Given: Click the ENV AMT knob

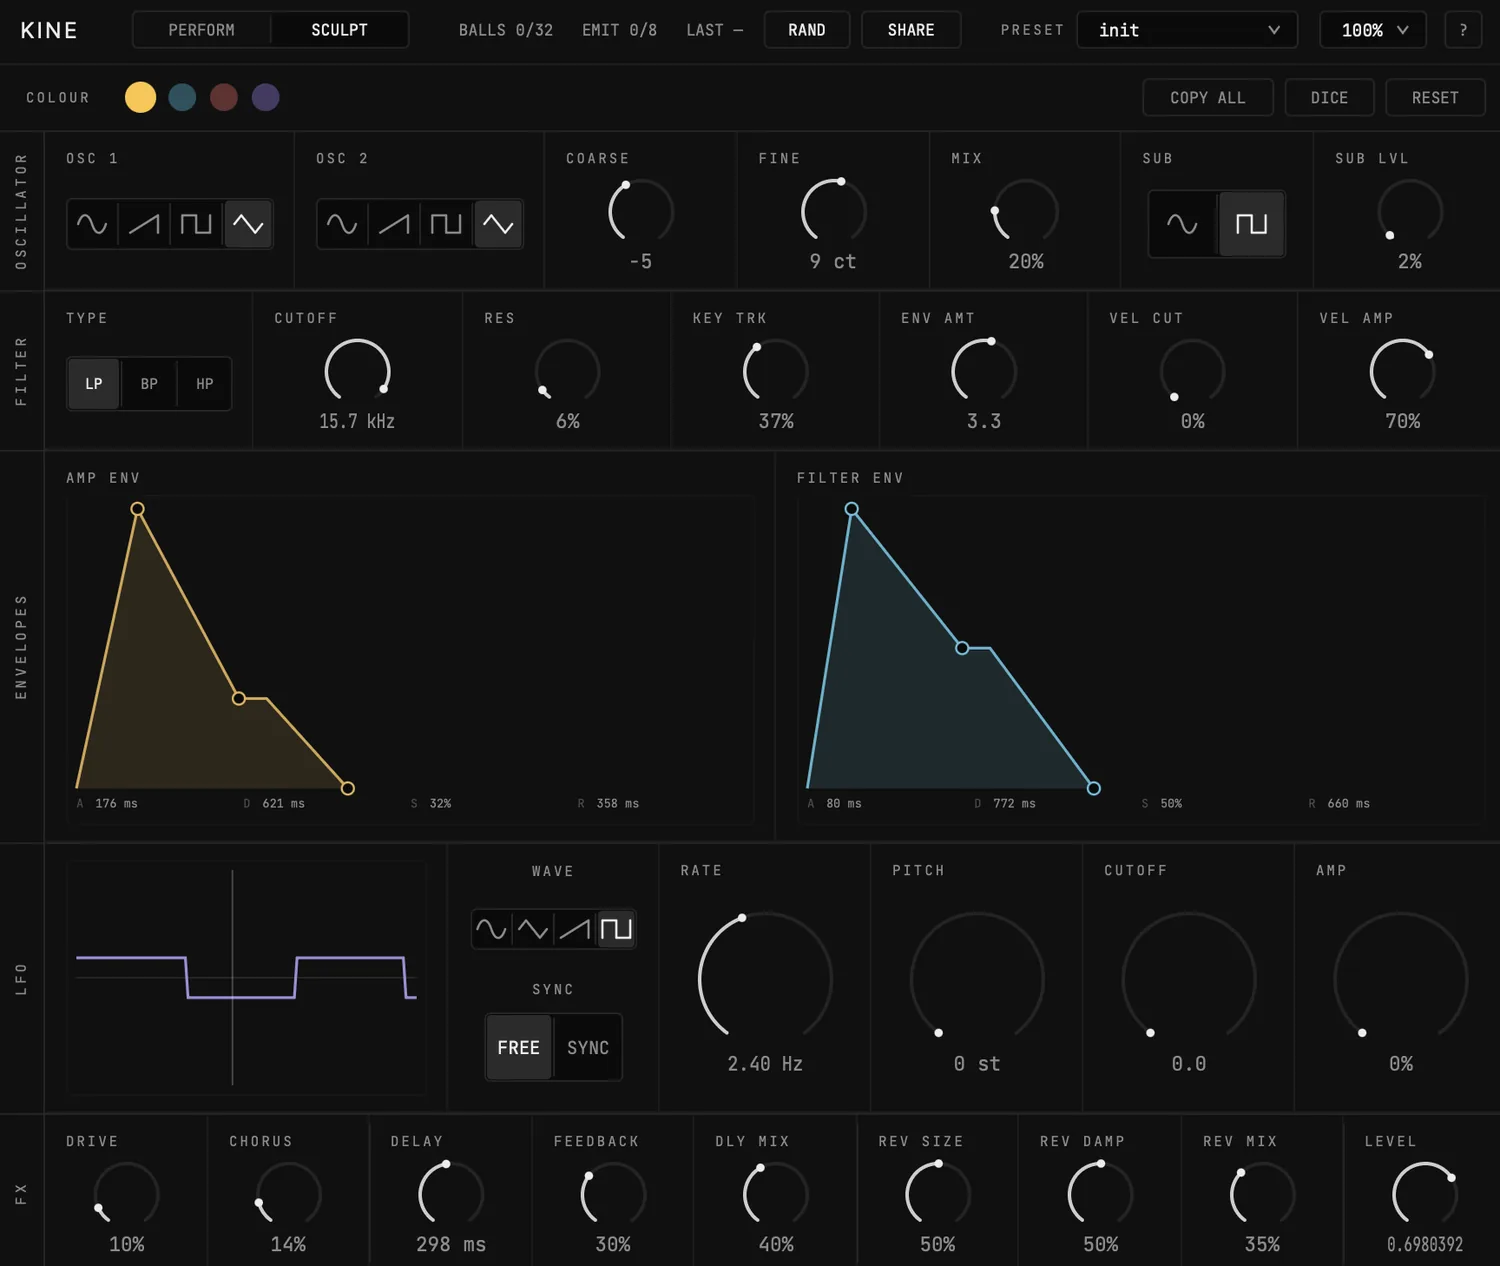Looking at the screenshot, I should [x=984, y=372].
